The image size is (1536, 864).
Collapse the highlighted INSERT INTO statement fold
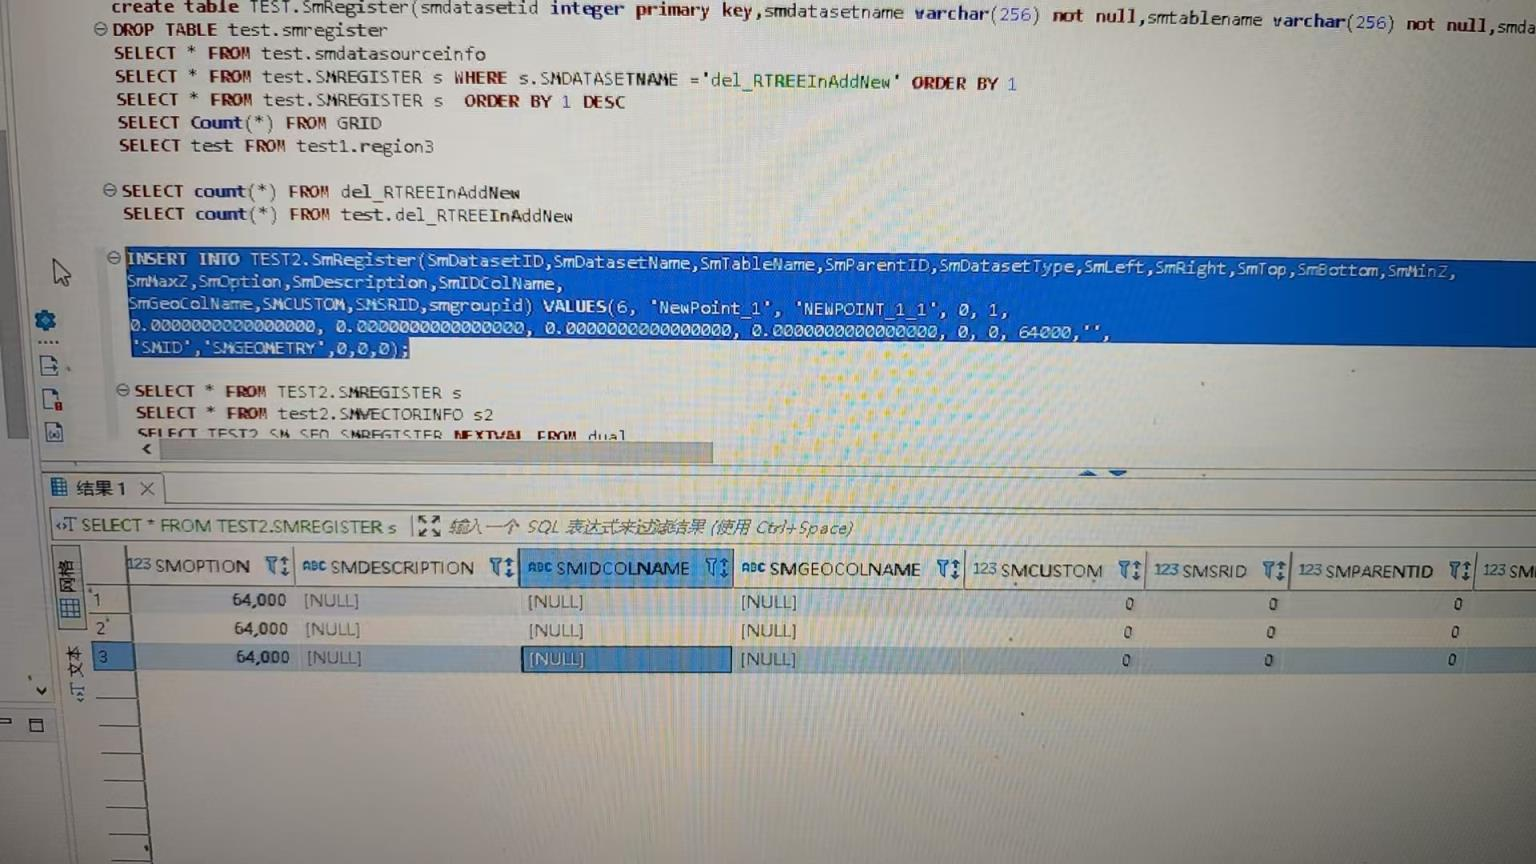pyautogui.click(x=113, y=258)
